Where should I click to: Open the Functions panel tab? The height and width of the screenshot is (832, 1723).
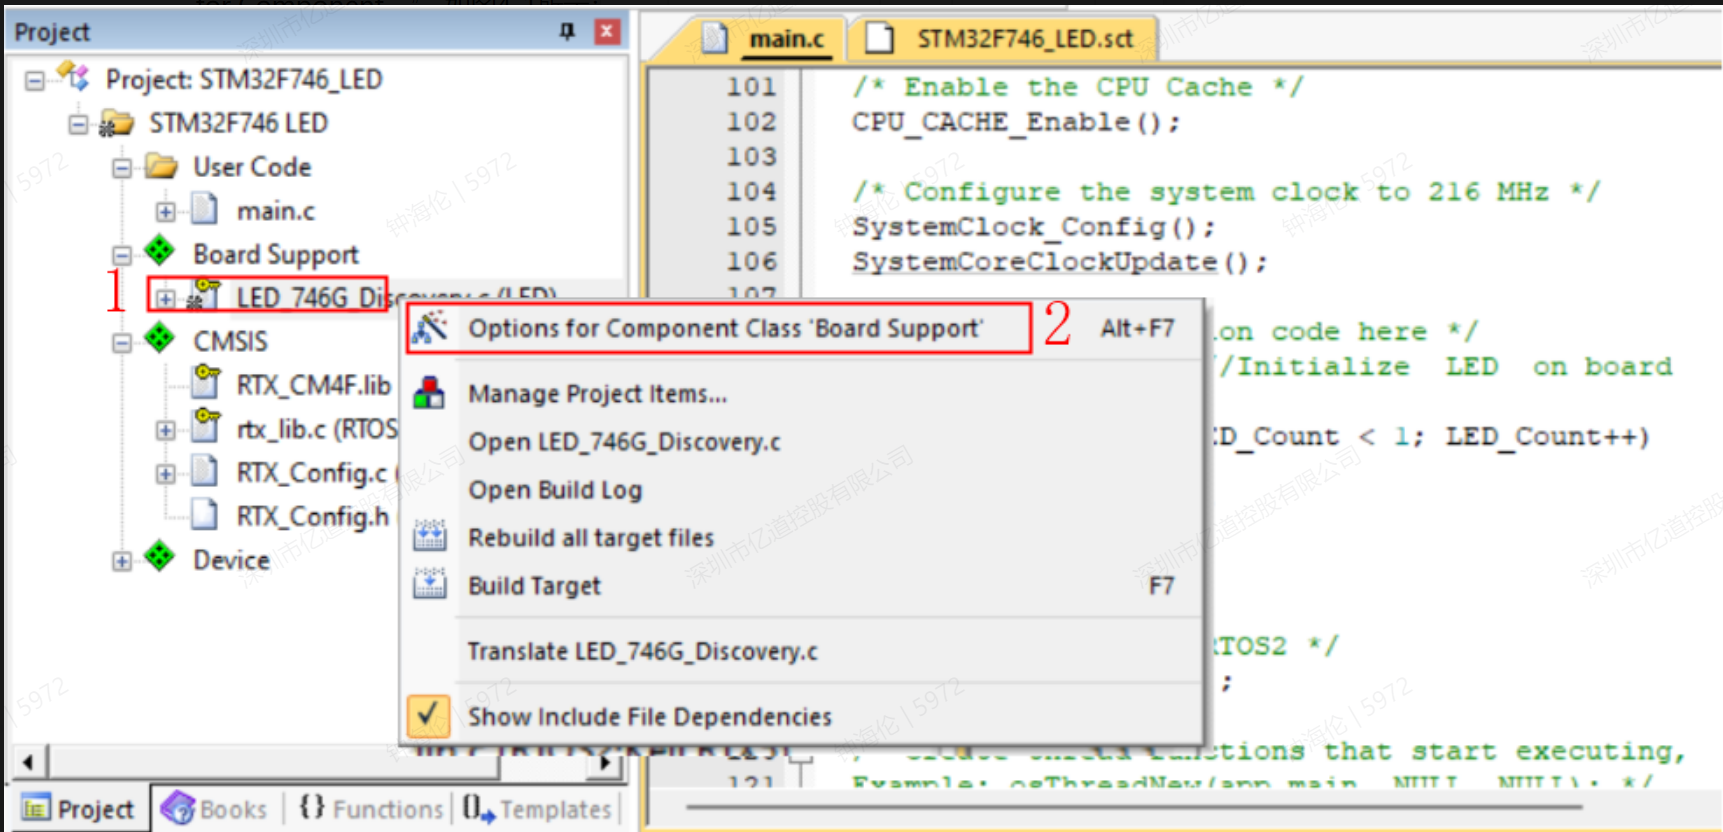click(371, 809)
